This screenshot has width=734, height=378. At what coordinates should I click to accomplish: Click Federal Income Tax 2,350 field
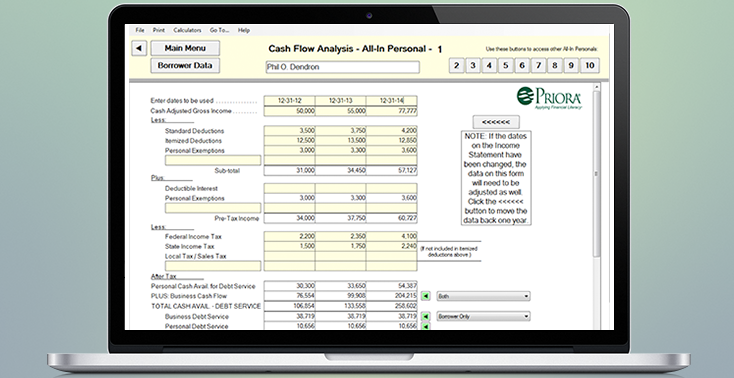340,237
